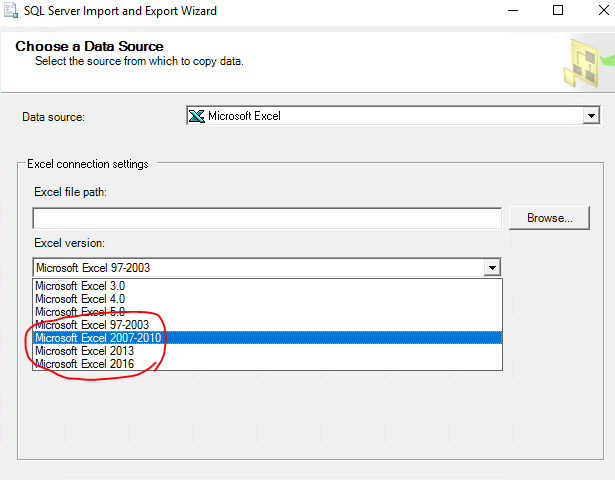This screenshot has width=615, height=481.
Task: Click the Data source combo box showing Microsoft Excel
Action: 393,116
